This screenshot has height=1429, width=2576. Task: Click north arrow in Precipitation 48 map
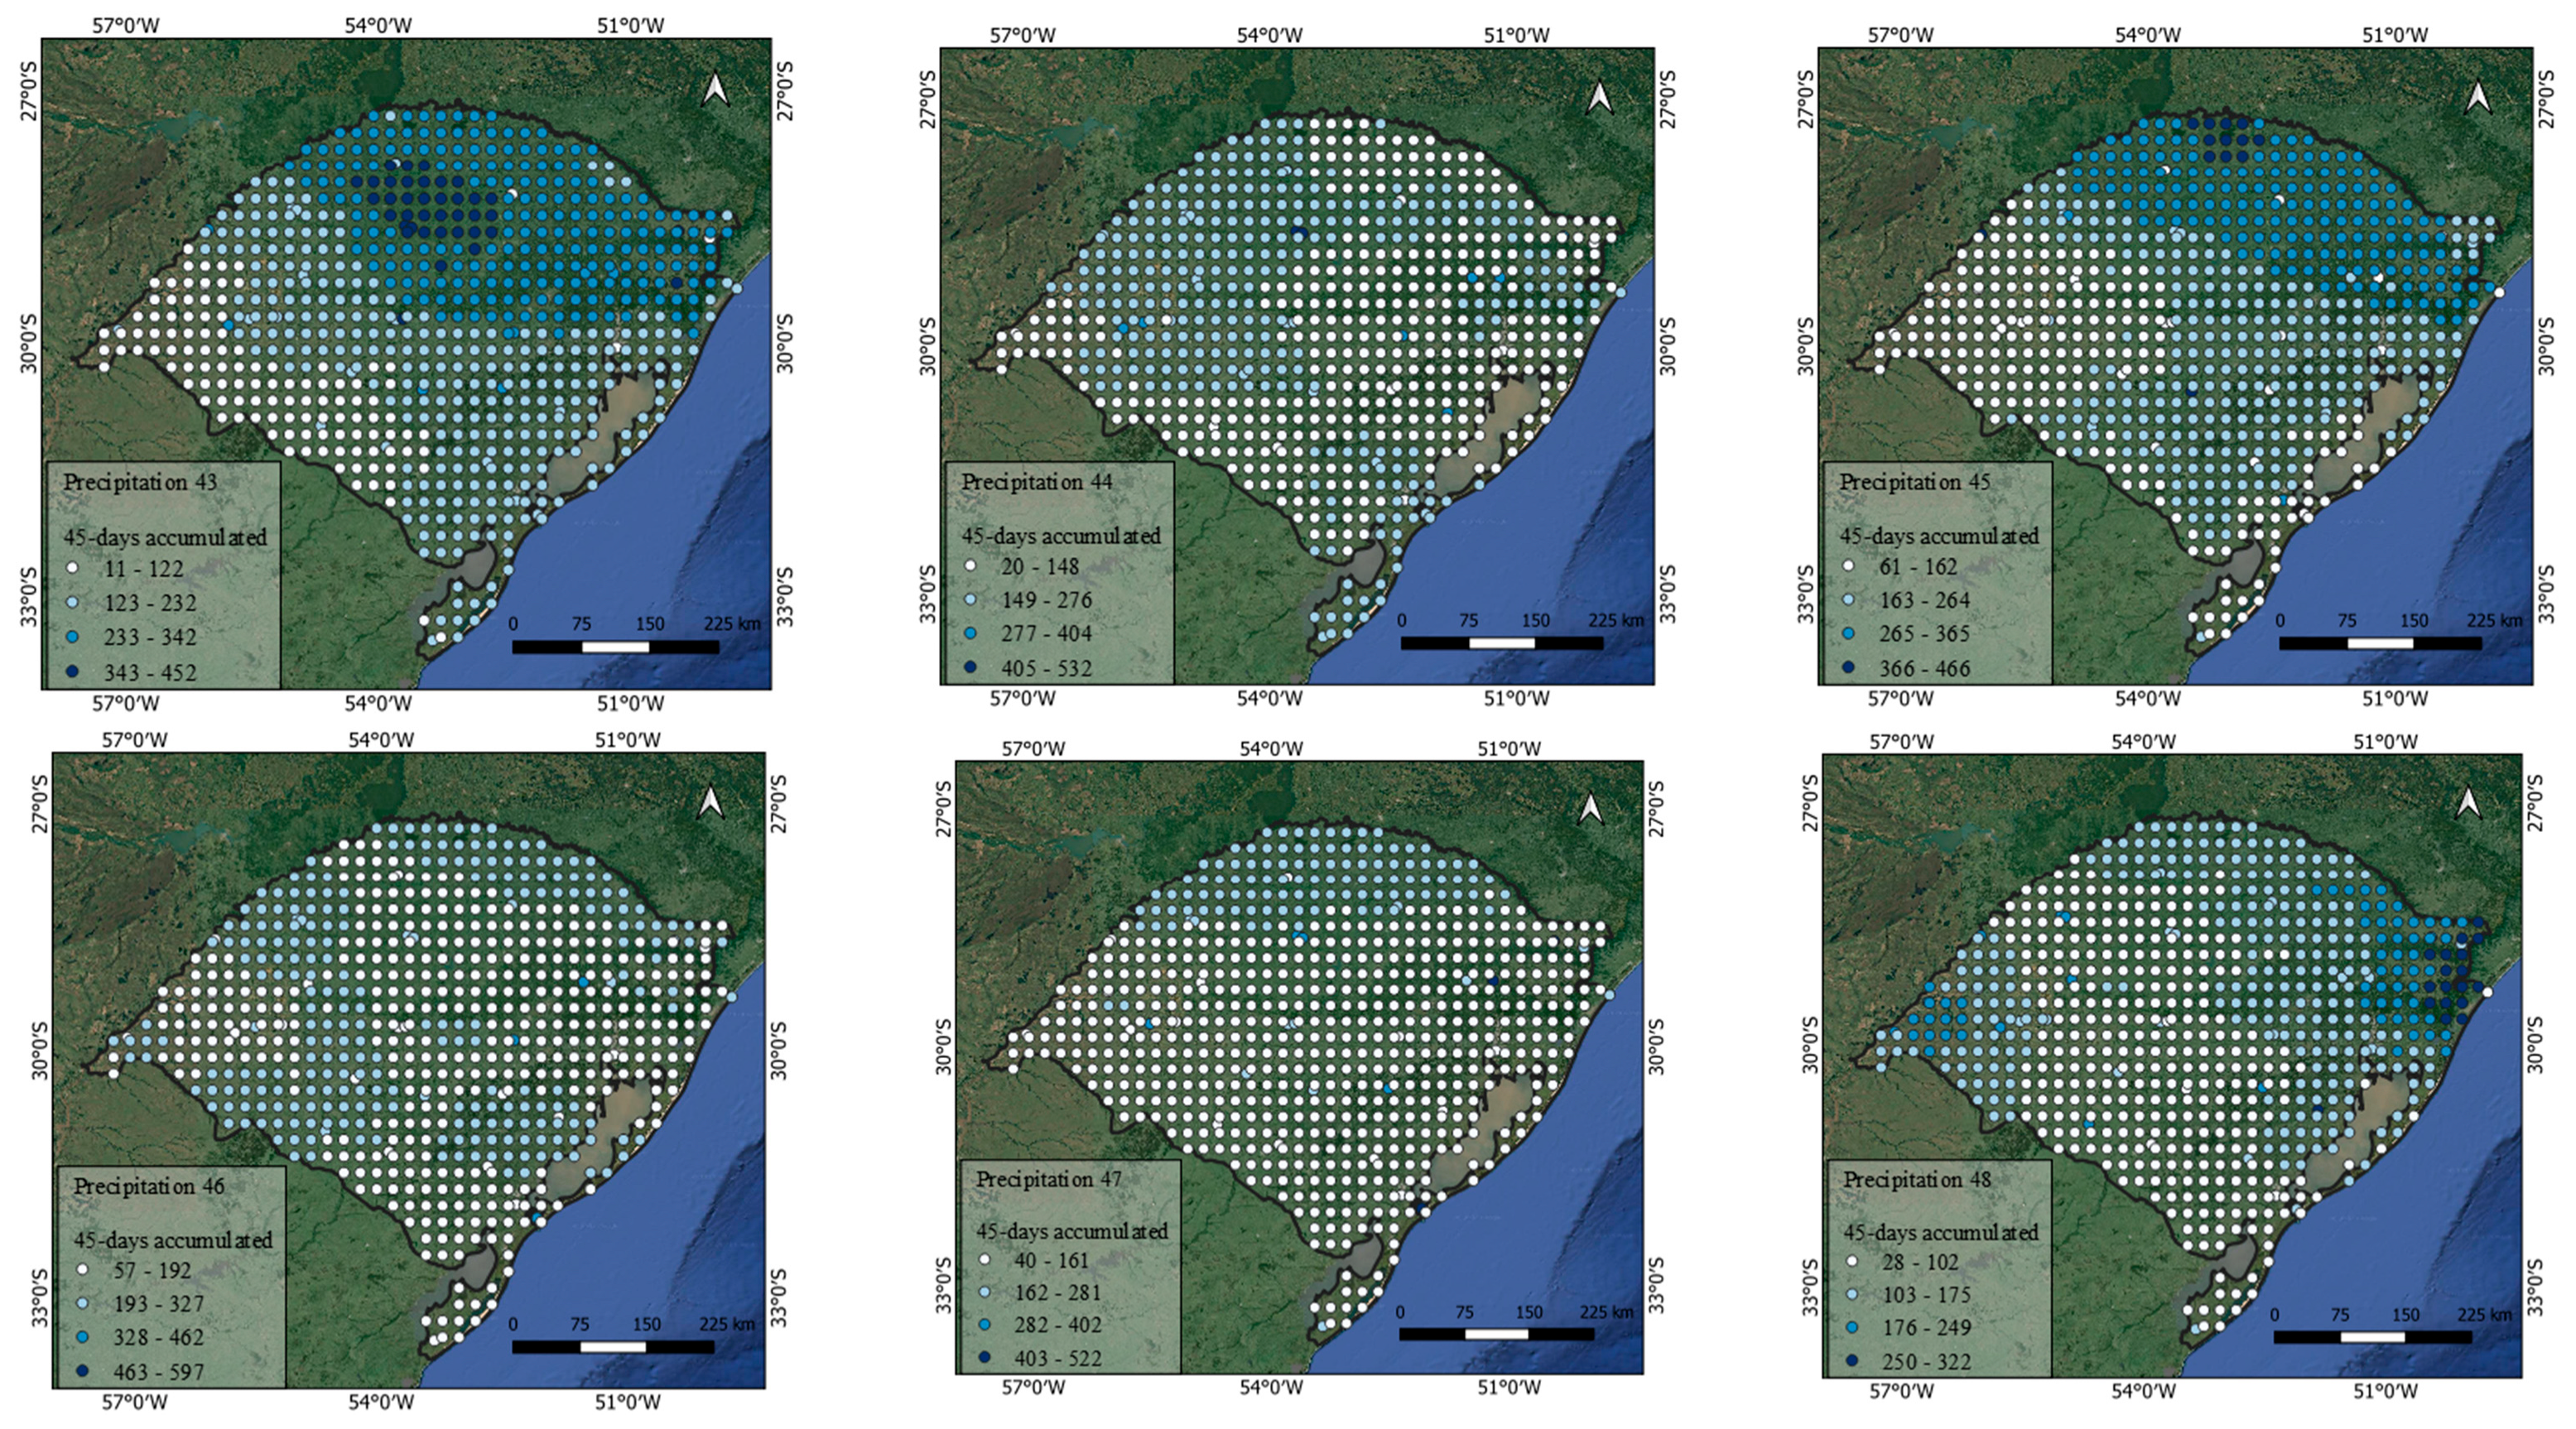tap(2468, 802)
